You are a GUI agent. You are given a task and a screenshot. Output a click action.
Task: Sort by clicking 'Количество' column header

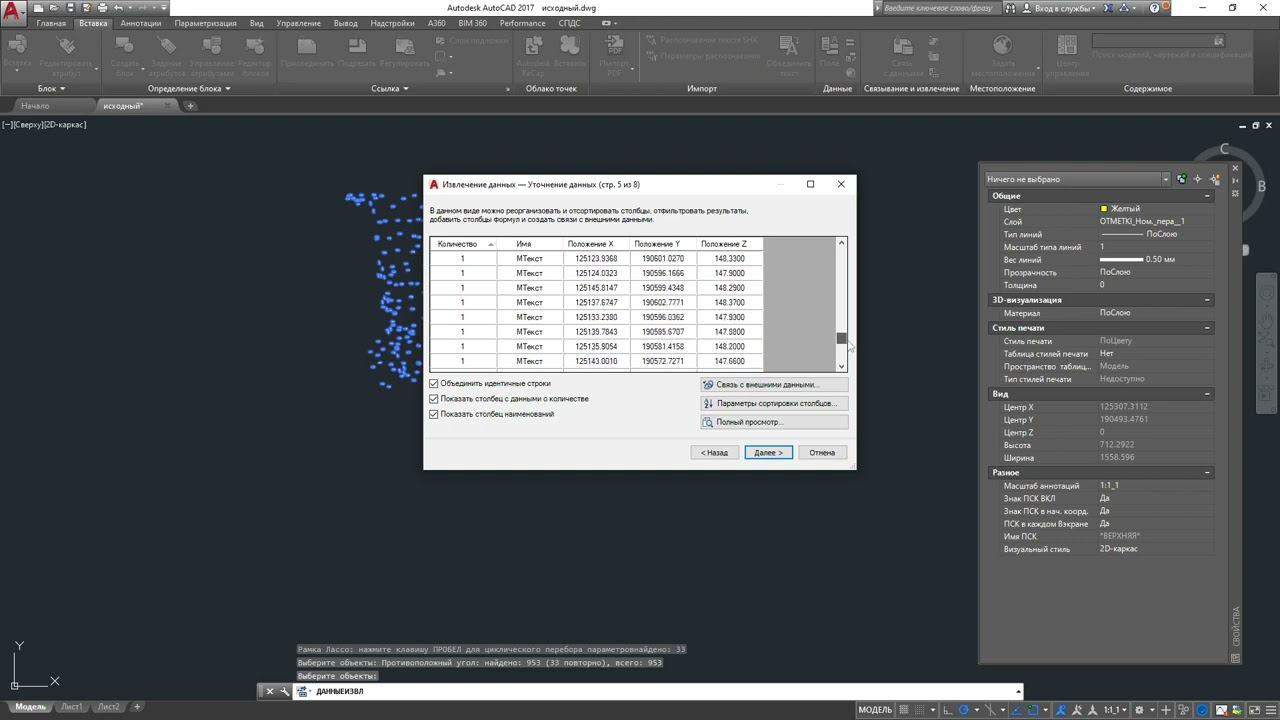point(462,244)
